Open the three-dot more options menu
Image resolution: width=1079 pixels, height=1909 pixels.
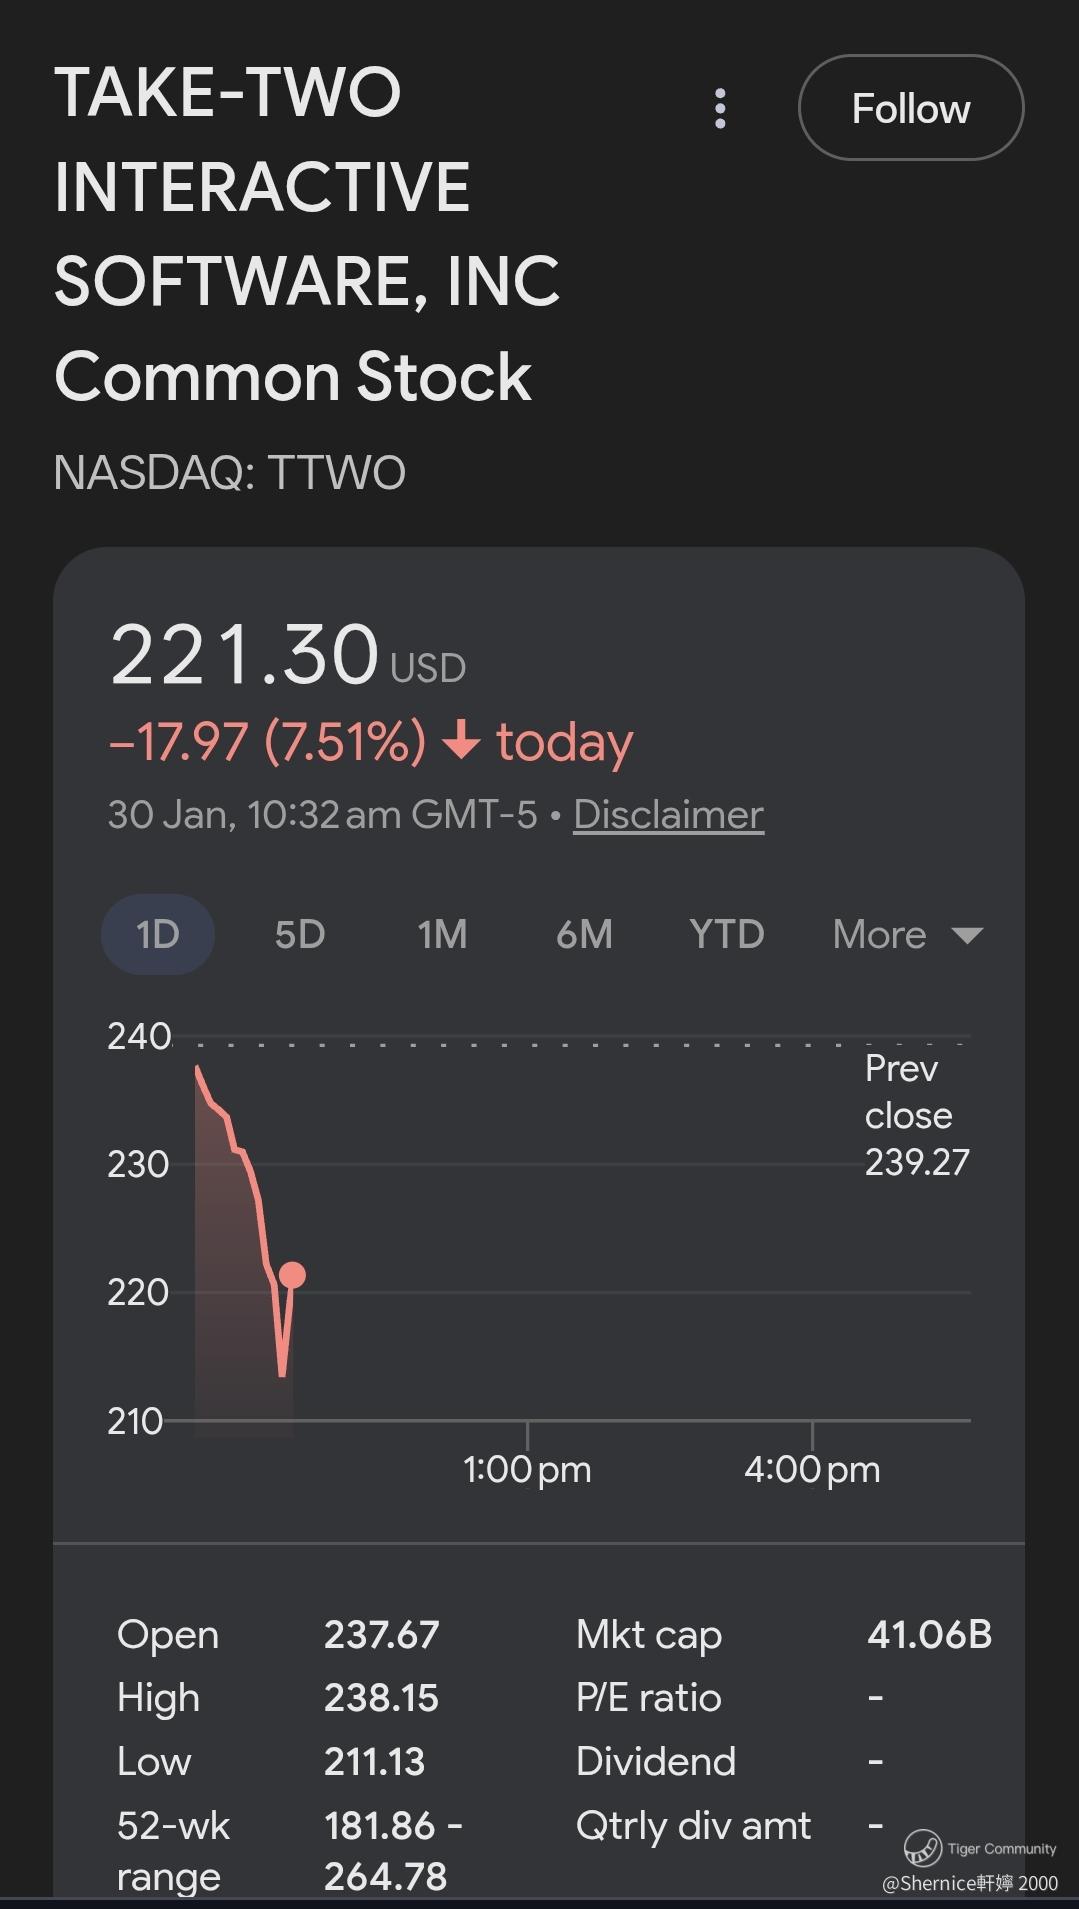click(720, 108)
